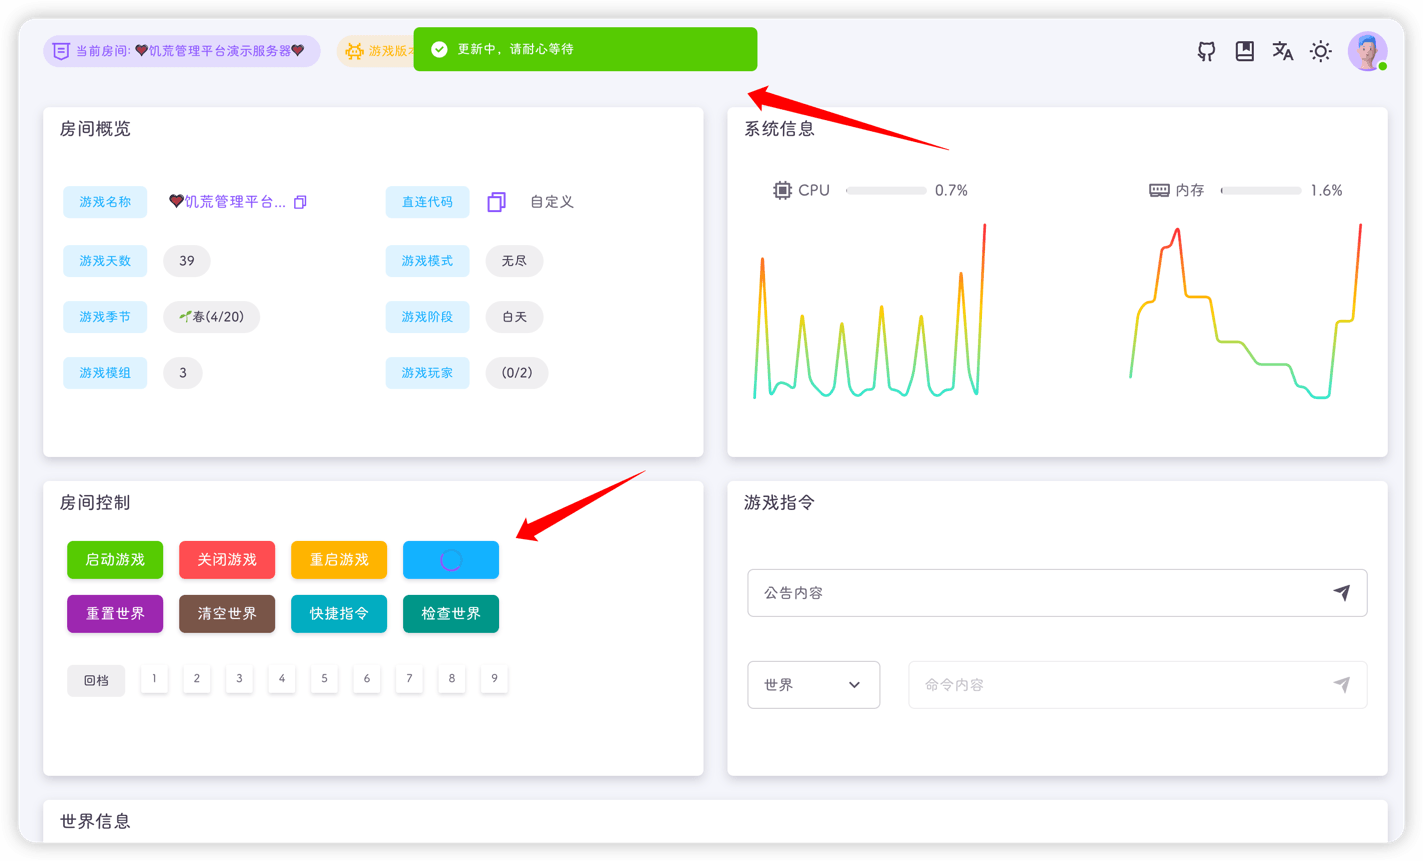Copy the game name with its copy icon
Image resolution: width=1423 pixels, height=861 pixels.
tap(299, 201)
